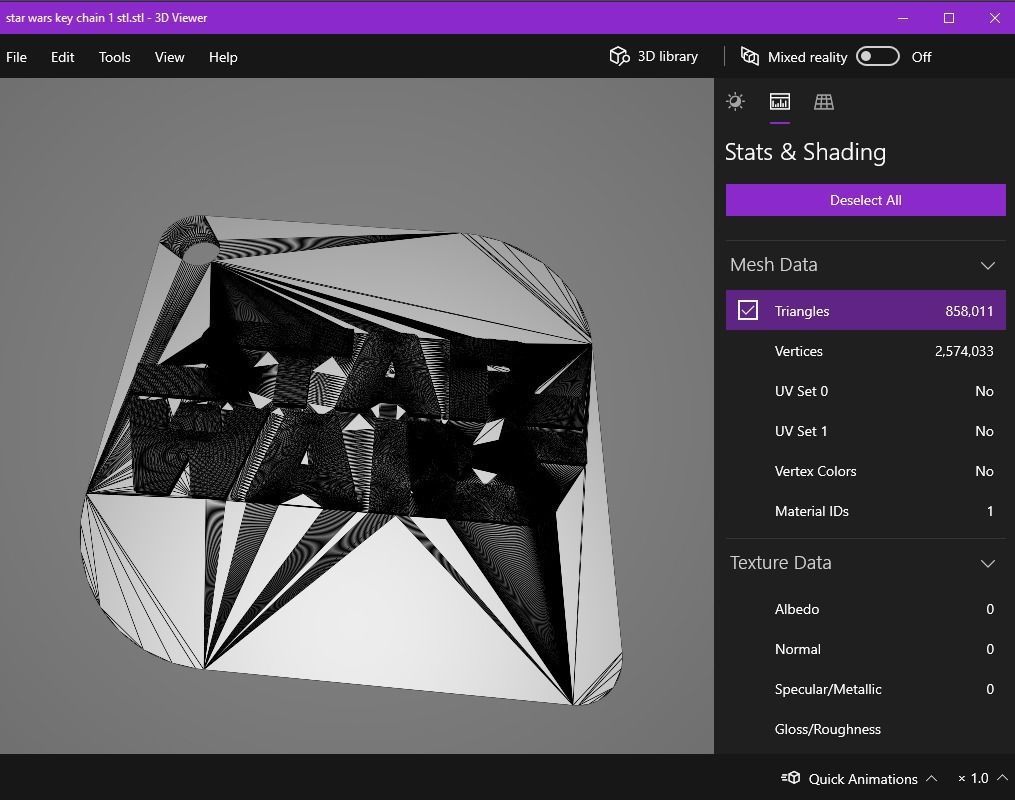Select the Normal texture row
Viewport: 1015px width, 800px height.
pos(865,649)
